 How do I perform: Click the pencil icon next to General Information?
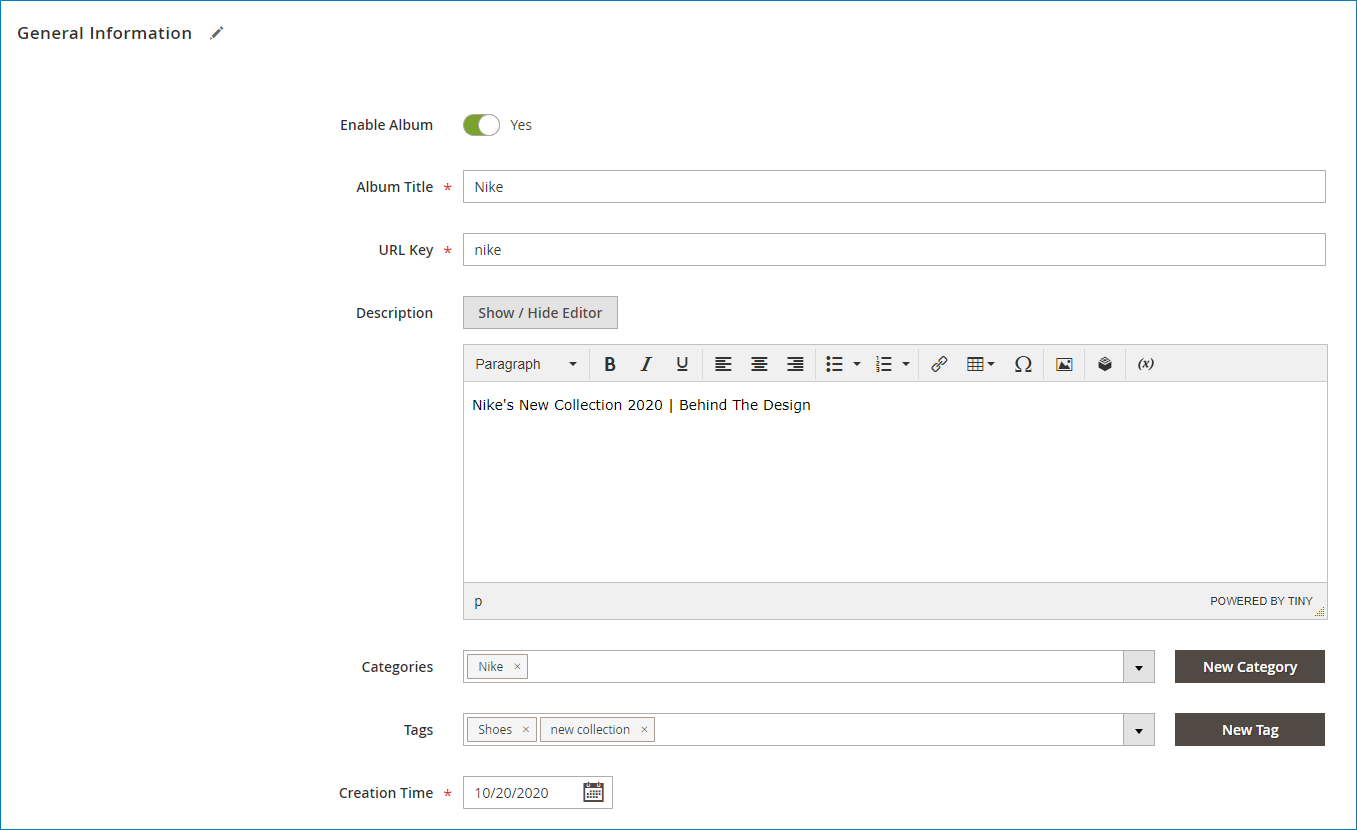point(217,33)
